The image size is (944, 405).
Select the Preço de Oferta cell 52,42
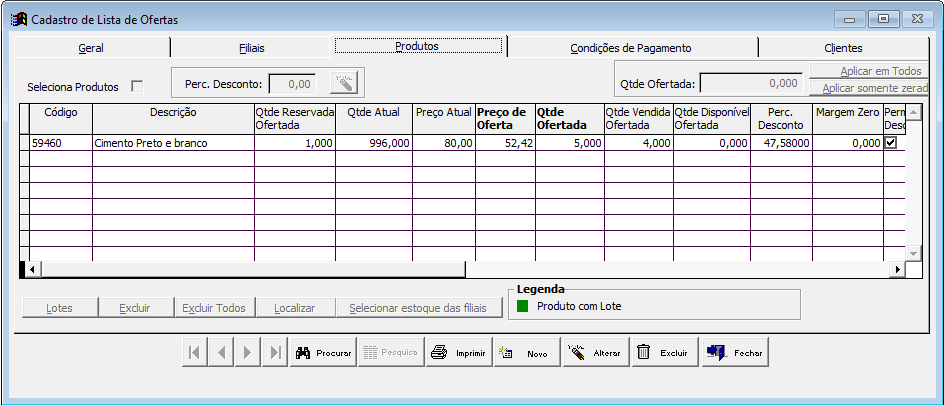[505, 143]
